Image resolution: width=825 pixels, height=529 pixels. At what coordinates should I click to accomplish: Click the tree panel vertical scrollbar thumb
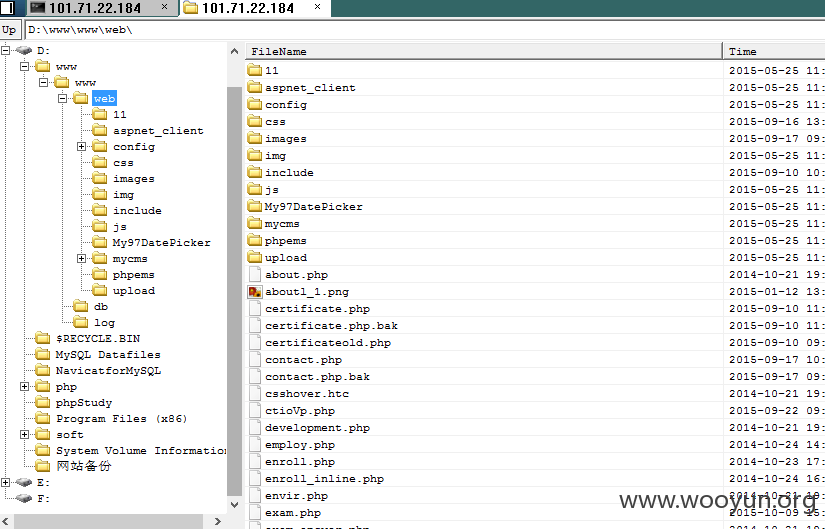(235, 291)
